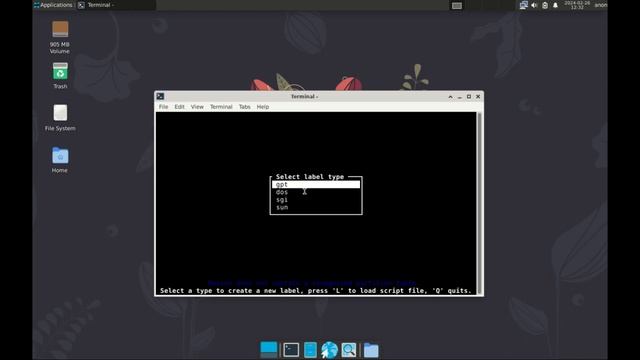The height and width of the screenshot is (360, 640).
Task: Open the File menu in Terminal
Action: 163,107
